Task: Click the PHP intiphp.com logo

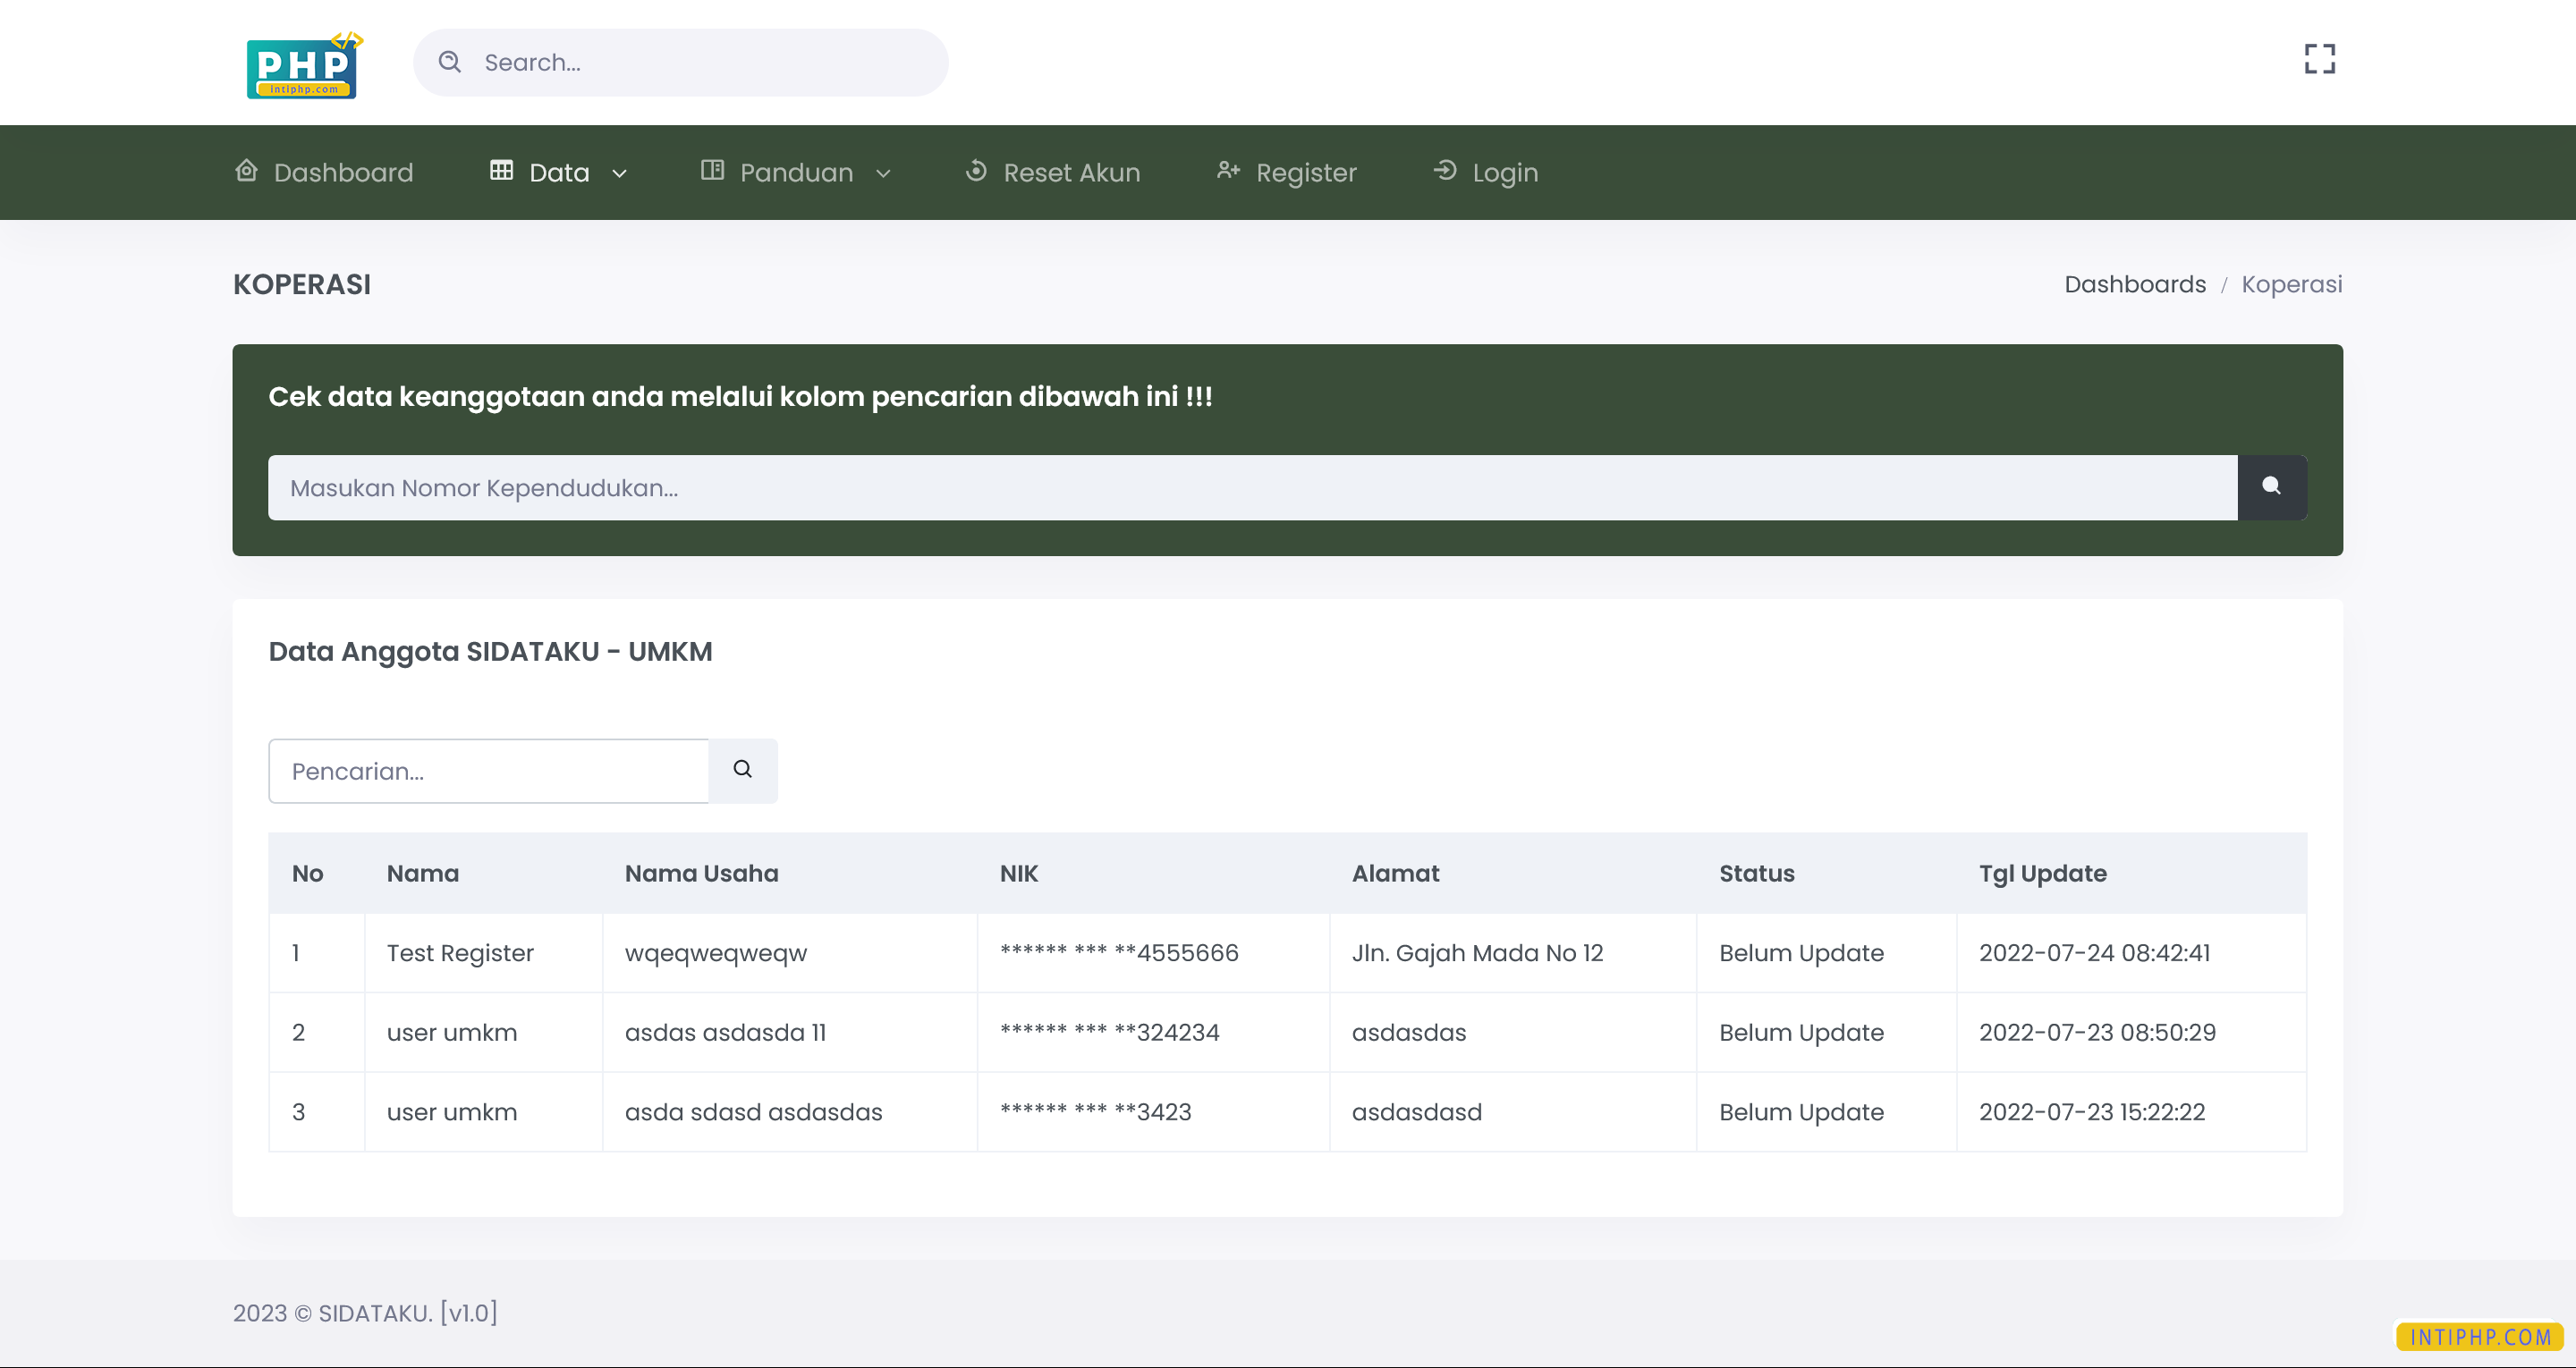Action: [303, 63]
